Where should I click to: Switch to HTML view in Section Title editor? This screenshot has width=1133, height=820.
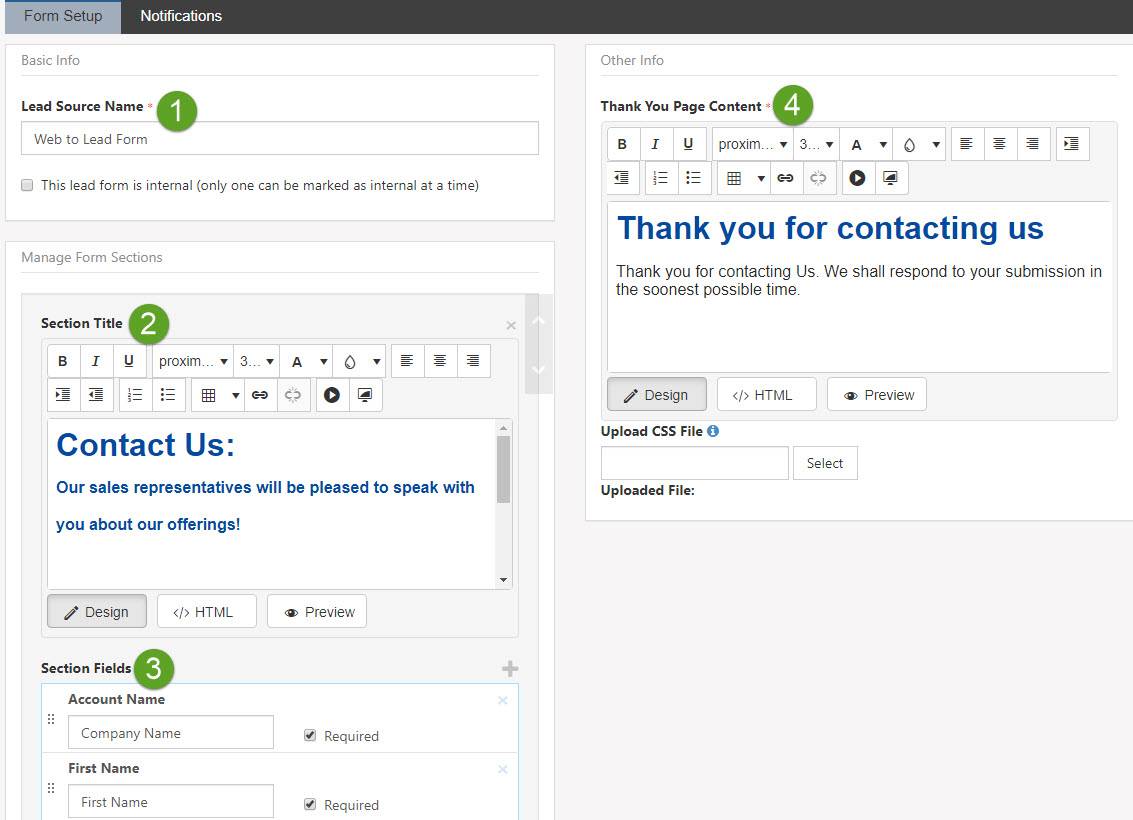pos(206,612)
